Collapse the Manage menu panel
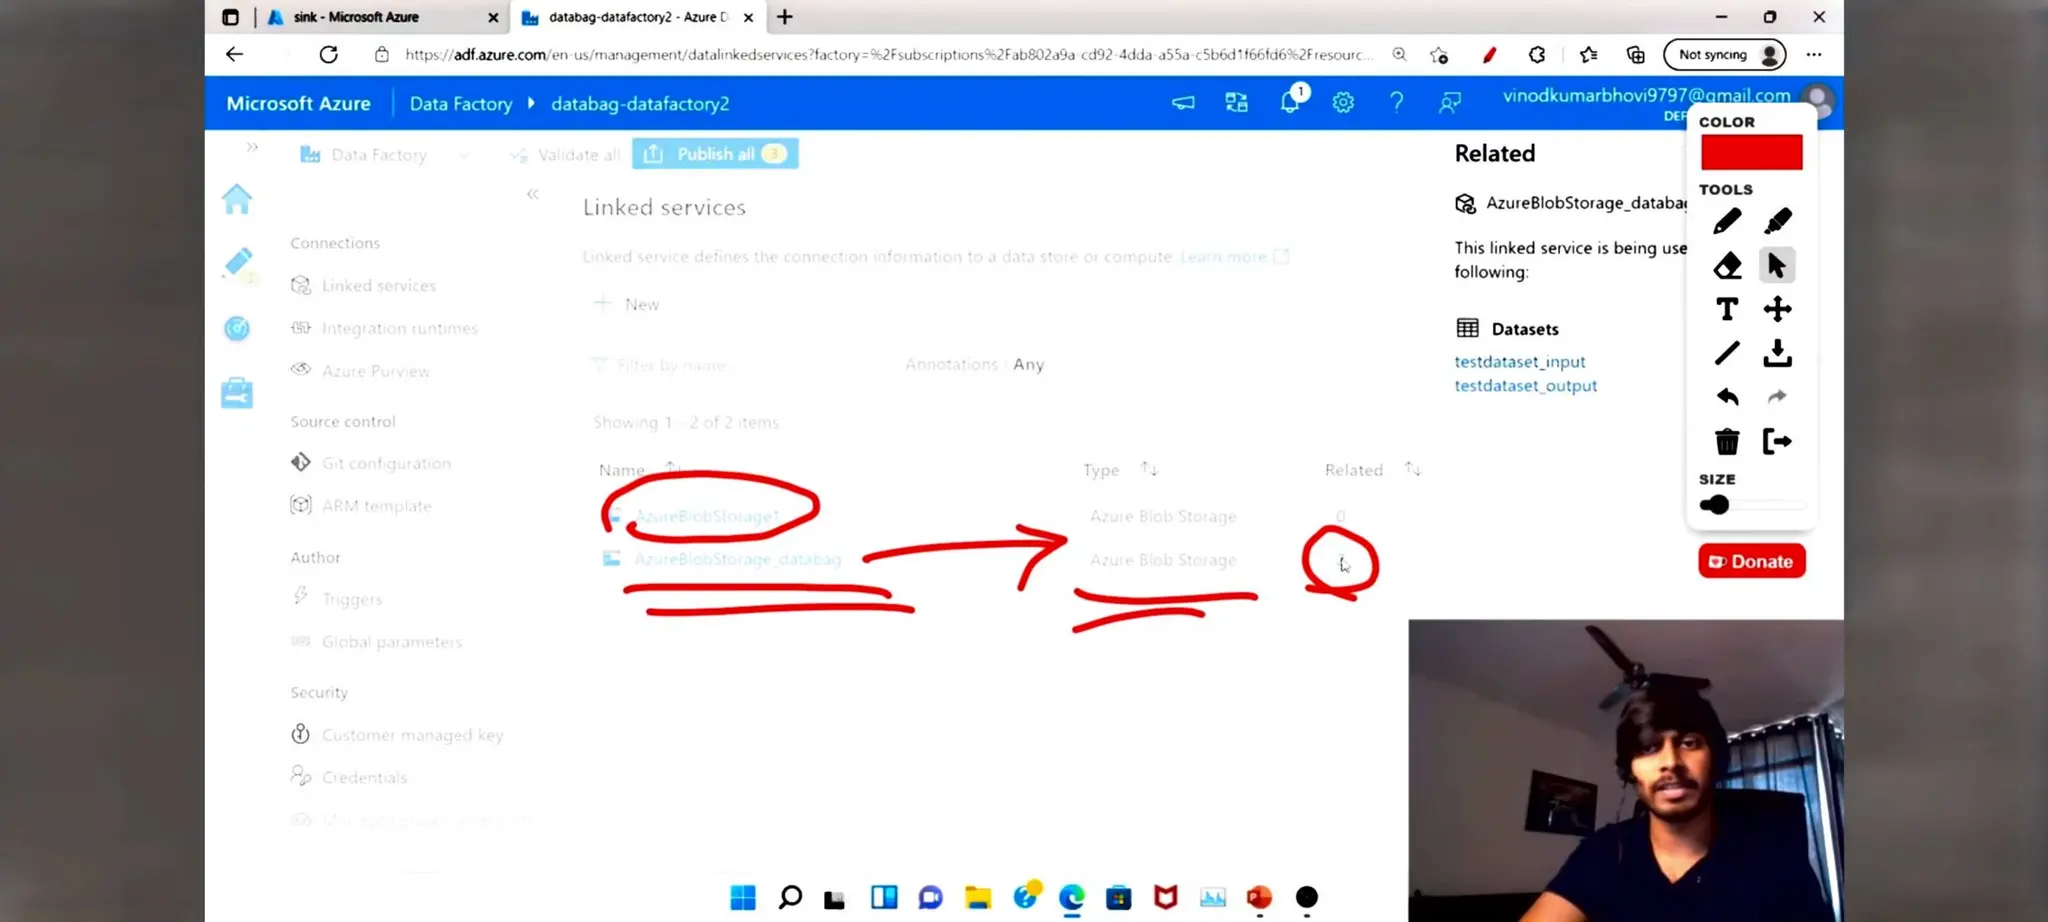 click(533, 194)
